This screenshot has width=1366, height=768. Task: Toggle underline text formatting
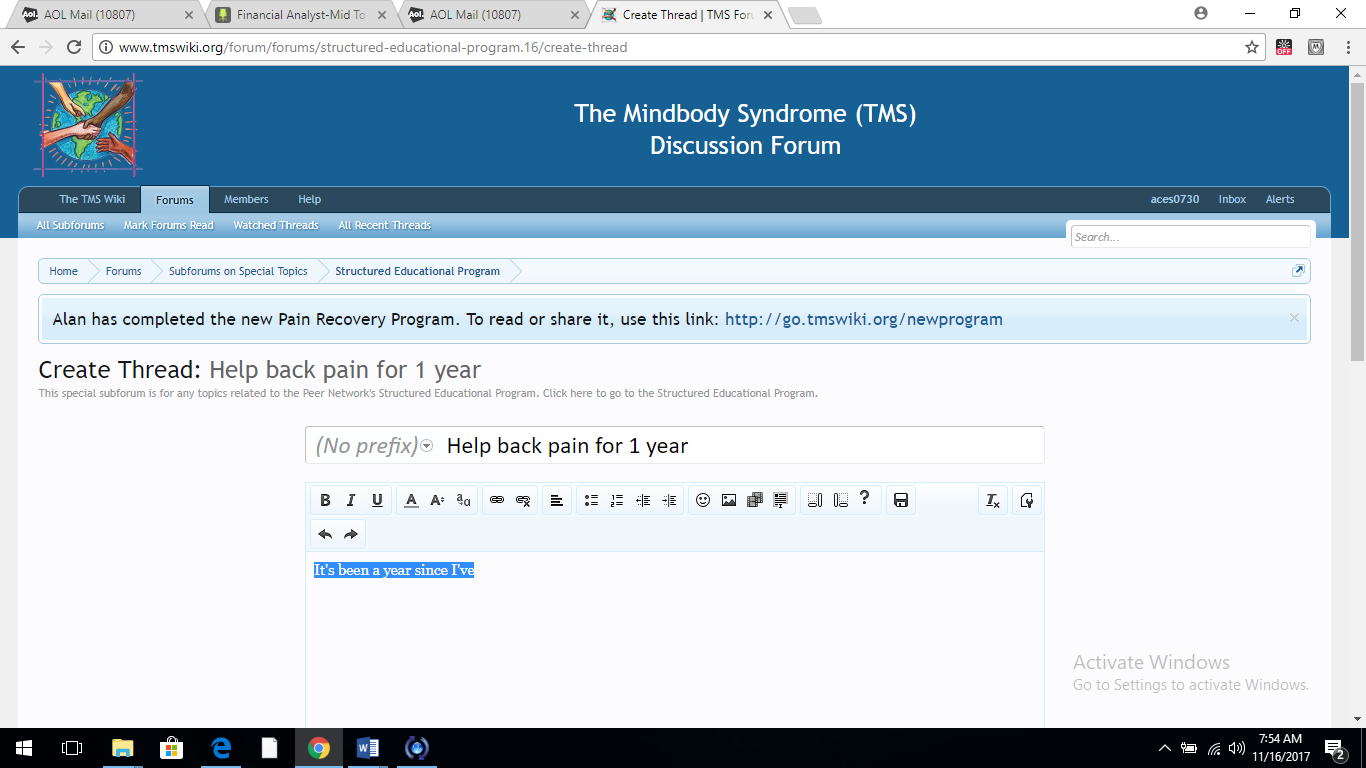377,500
